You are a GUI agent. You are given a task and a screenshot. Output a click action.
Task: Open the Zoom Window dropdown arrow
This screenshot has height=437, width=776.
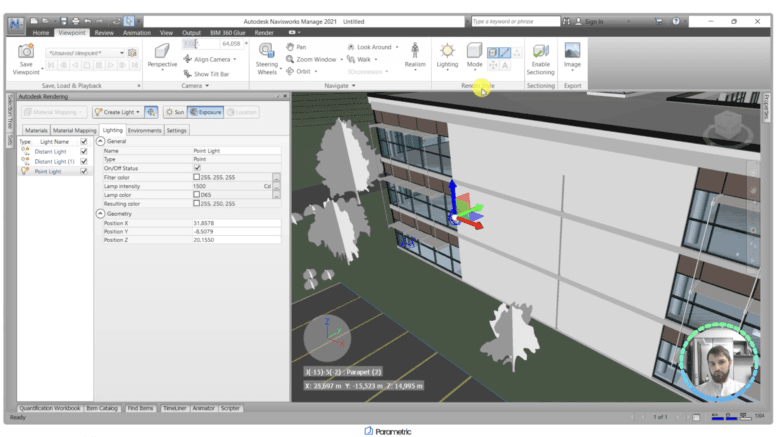pyautogui.click(x=341, y=60)
